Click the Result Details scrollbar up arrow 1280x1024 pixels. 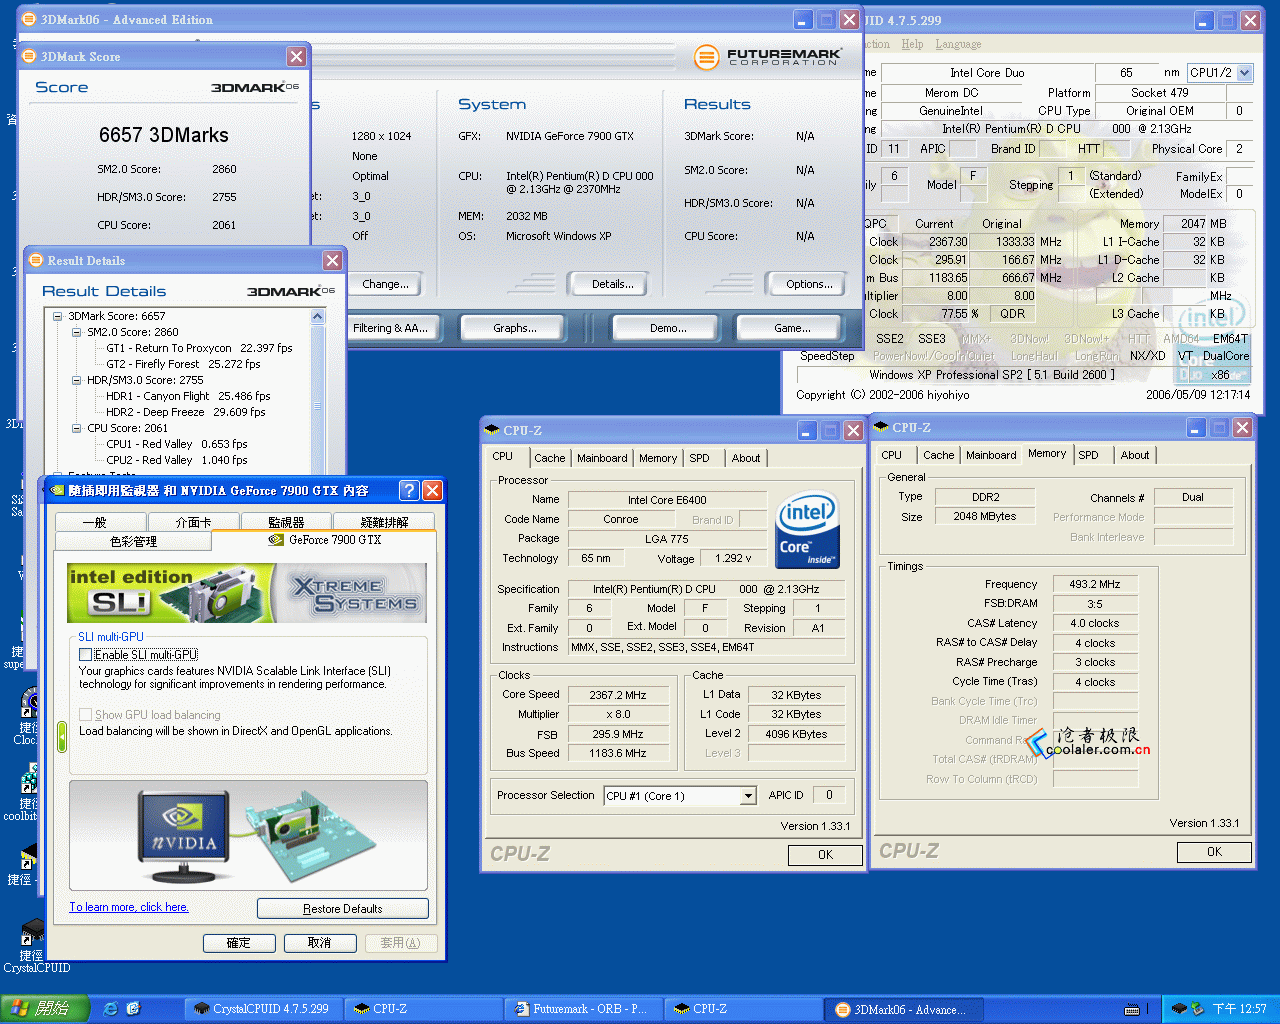(x=318, y=317)
